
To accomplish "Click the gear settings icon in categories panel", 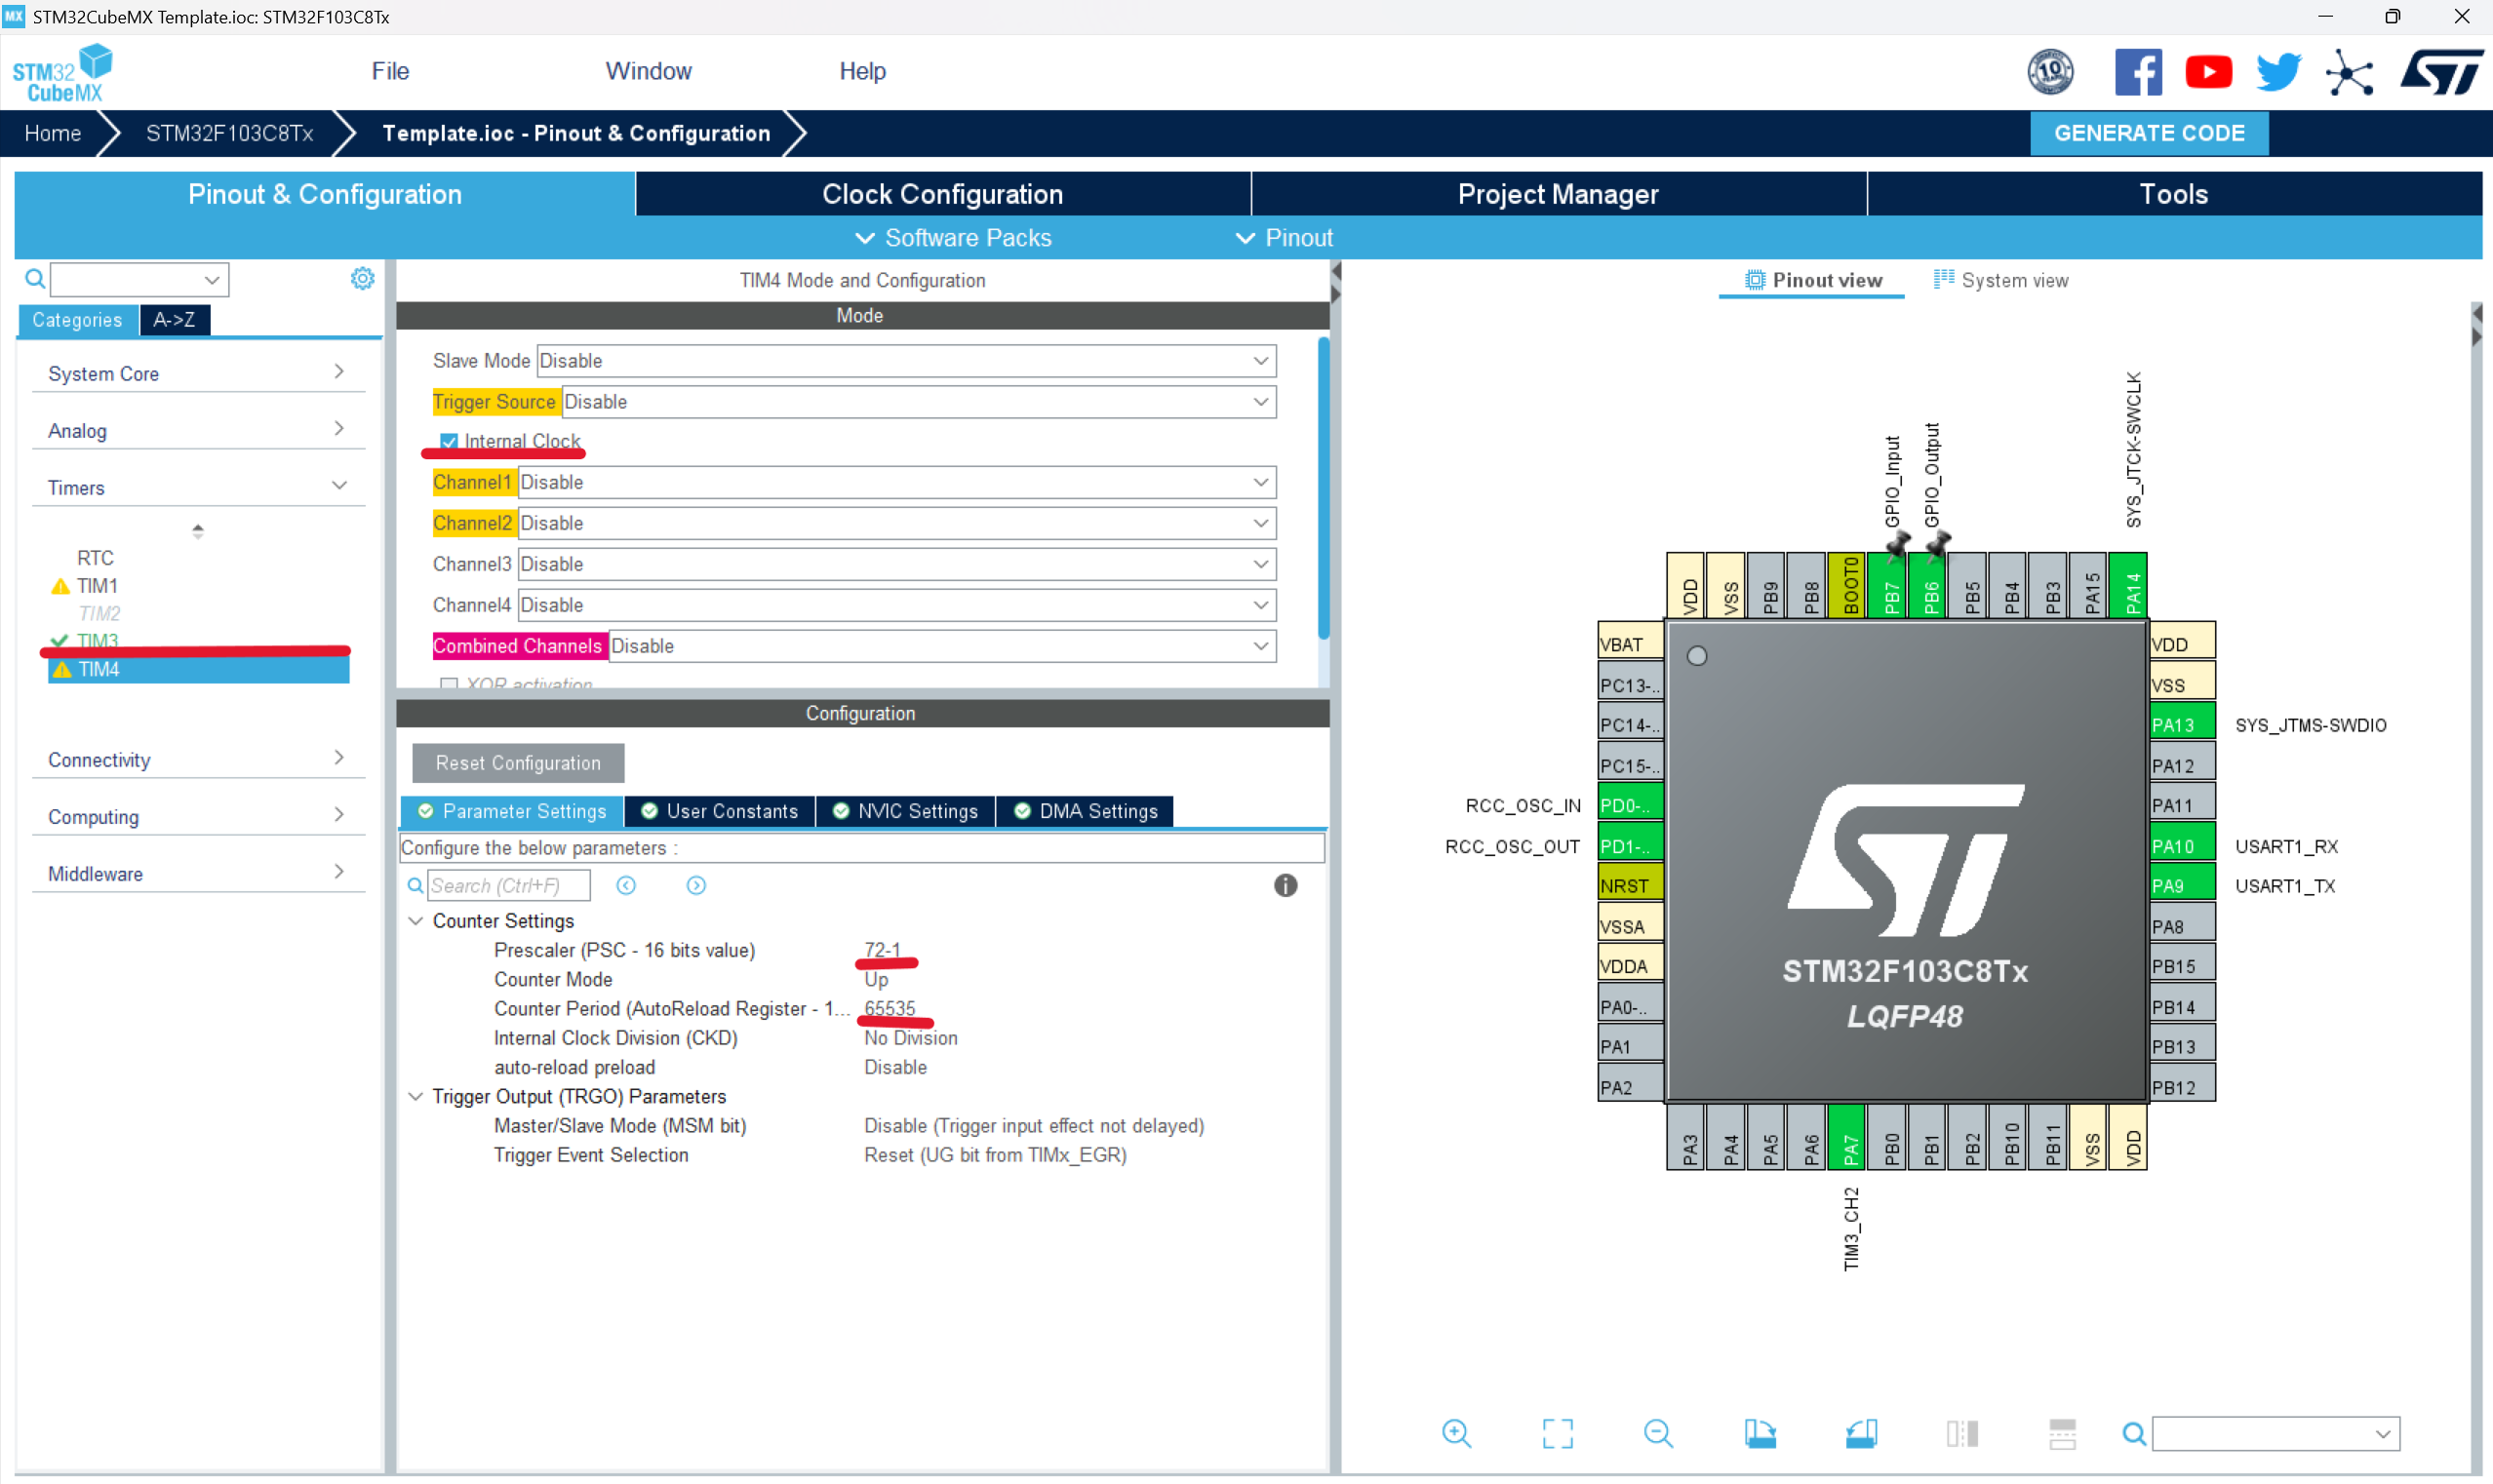I will (x=362, y=278).
